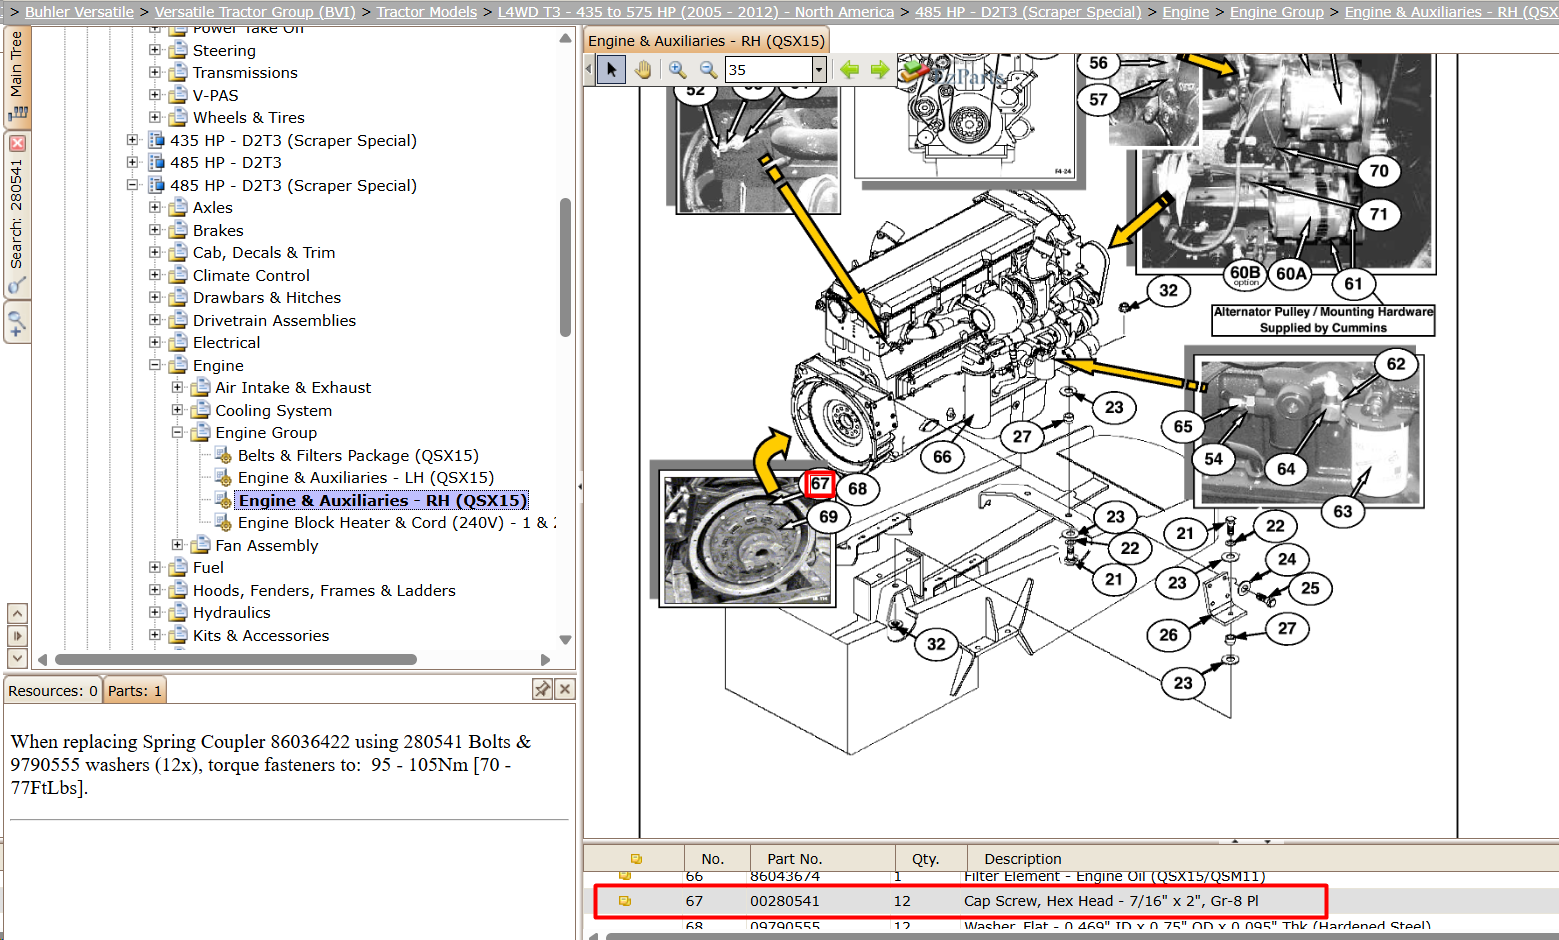Open the Buhler Versatile breadcrumb link

click(x=79, y=12)
